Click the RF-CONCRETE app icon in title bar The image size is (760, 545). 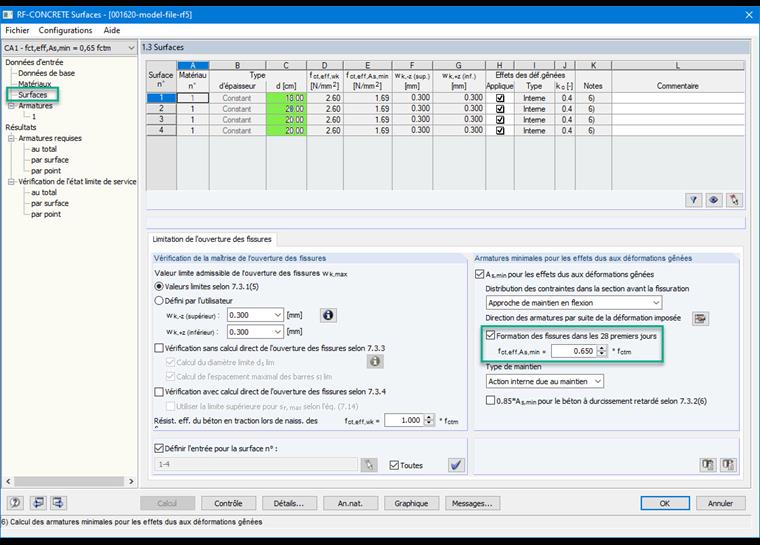pyautogui.click(x=7, y=15)
